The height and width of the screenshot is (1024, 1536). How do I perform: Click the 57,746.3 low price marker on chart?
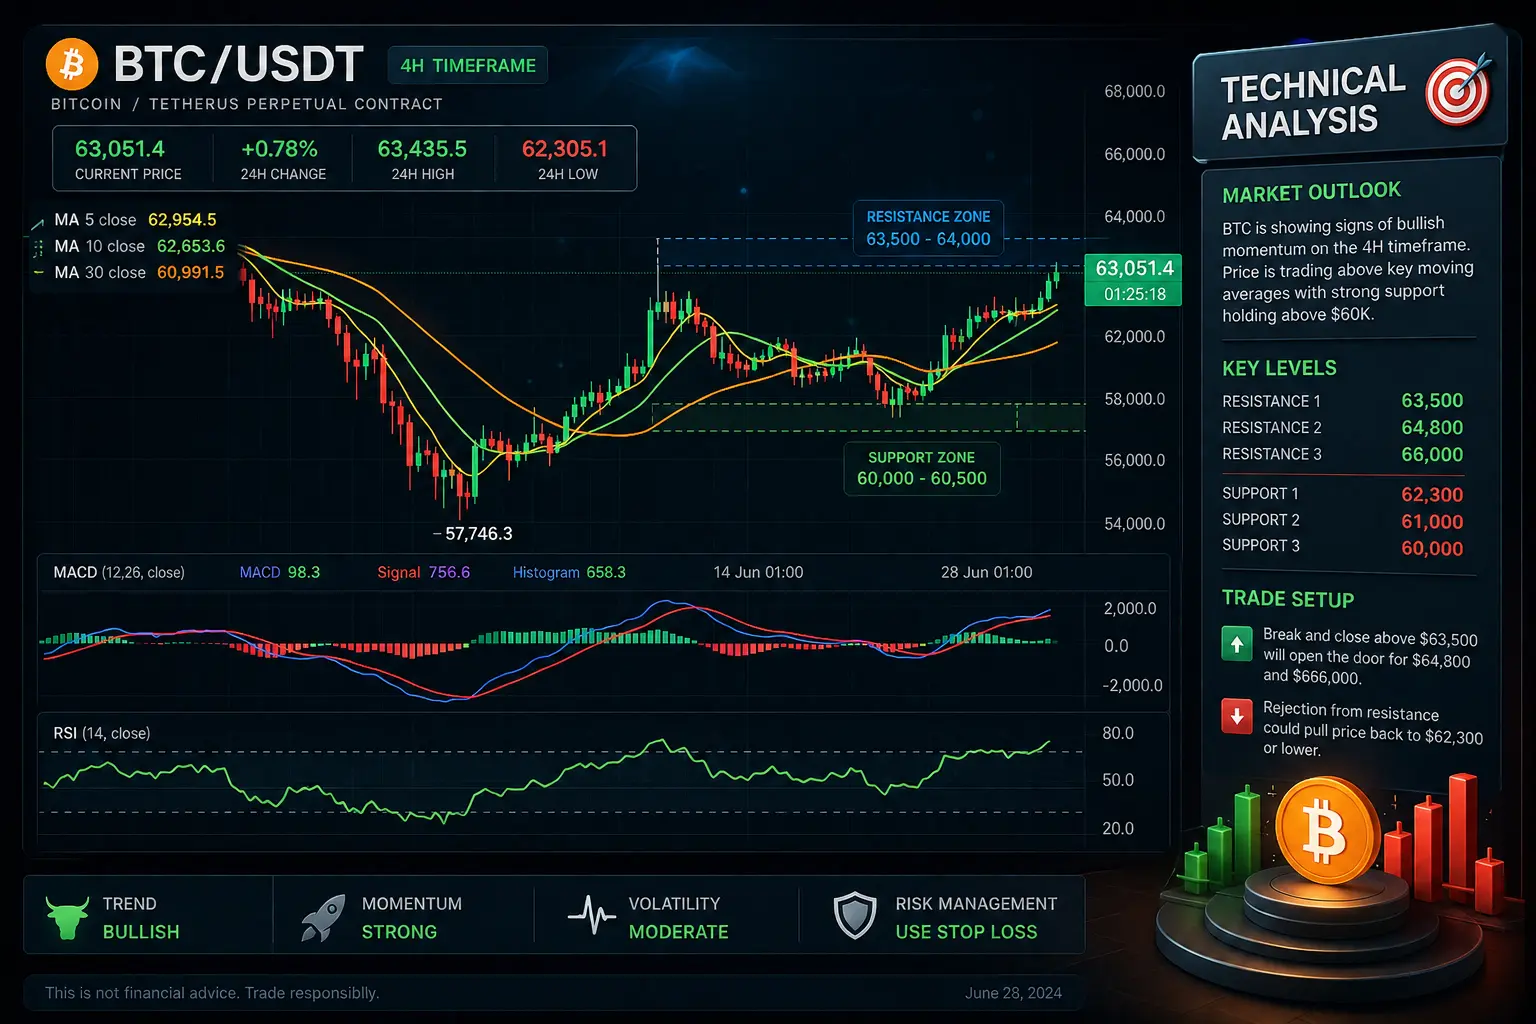[478, 534]
